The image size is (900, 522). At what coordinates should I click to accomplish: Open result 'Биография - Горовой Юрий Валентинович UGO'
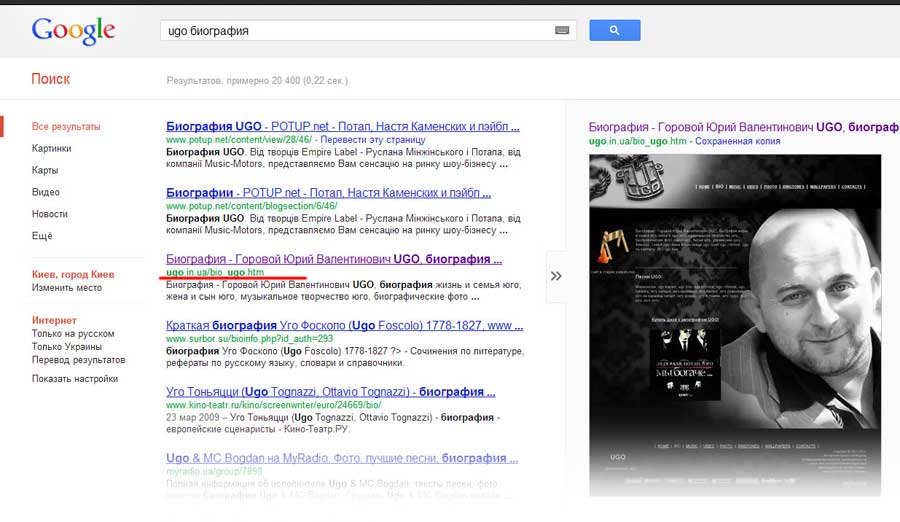point(334,259)
